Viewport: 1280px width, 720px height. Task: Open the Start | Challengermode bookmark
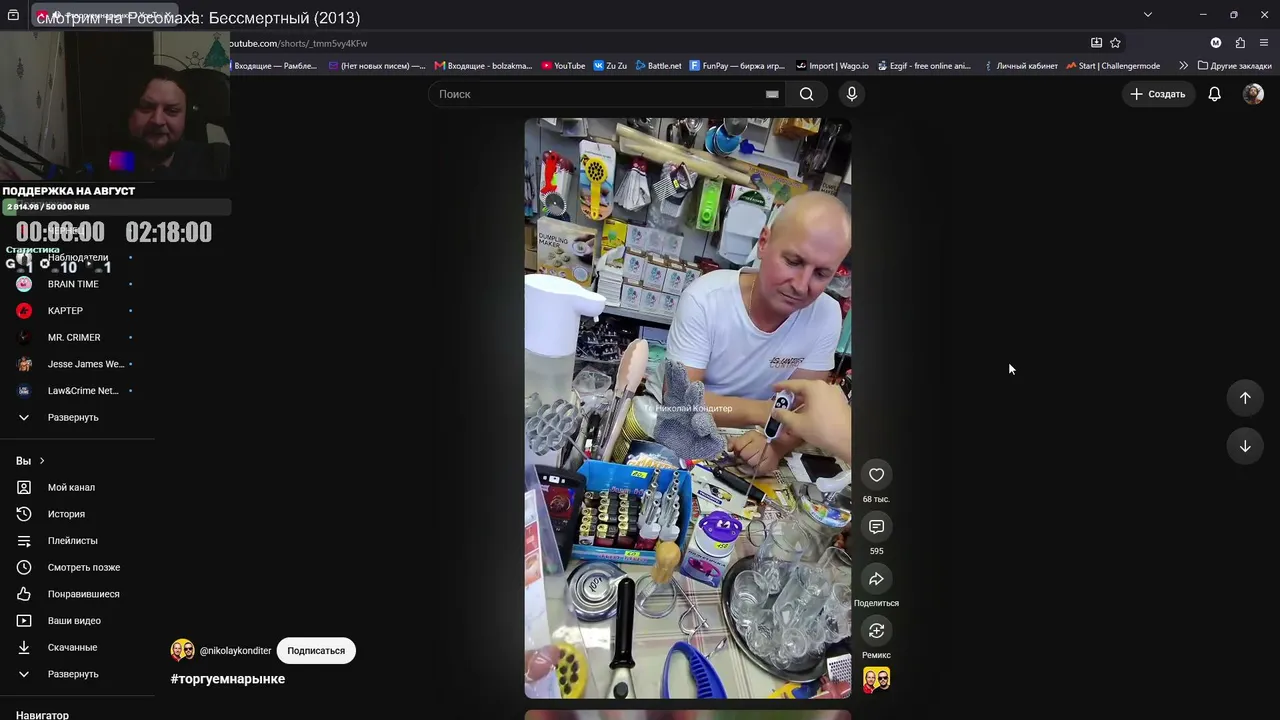coord(1113,66)
